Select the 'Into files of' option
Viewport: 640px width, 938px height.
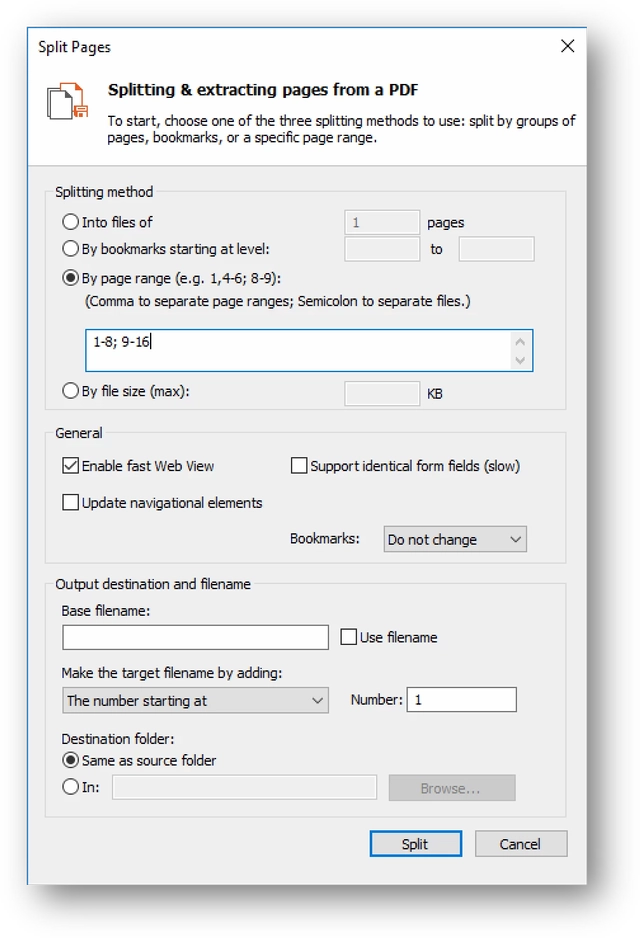click(71, 222)
